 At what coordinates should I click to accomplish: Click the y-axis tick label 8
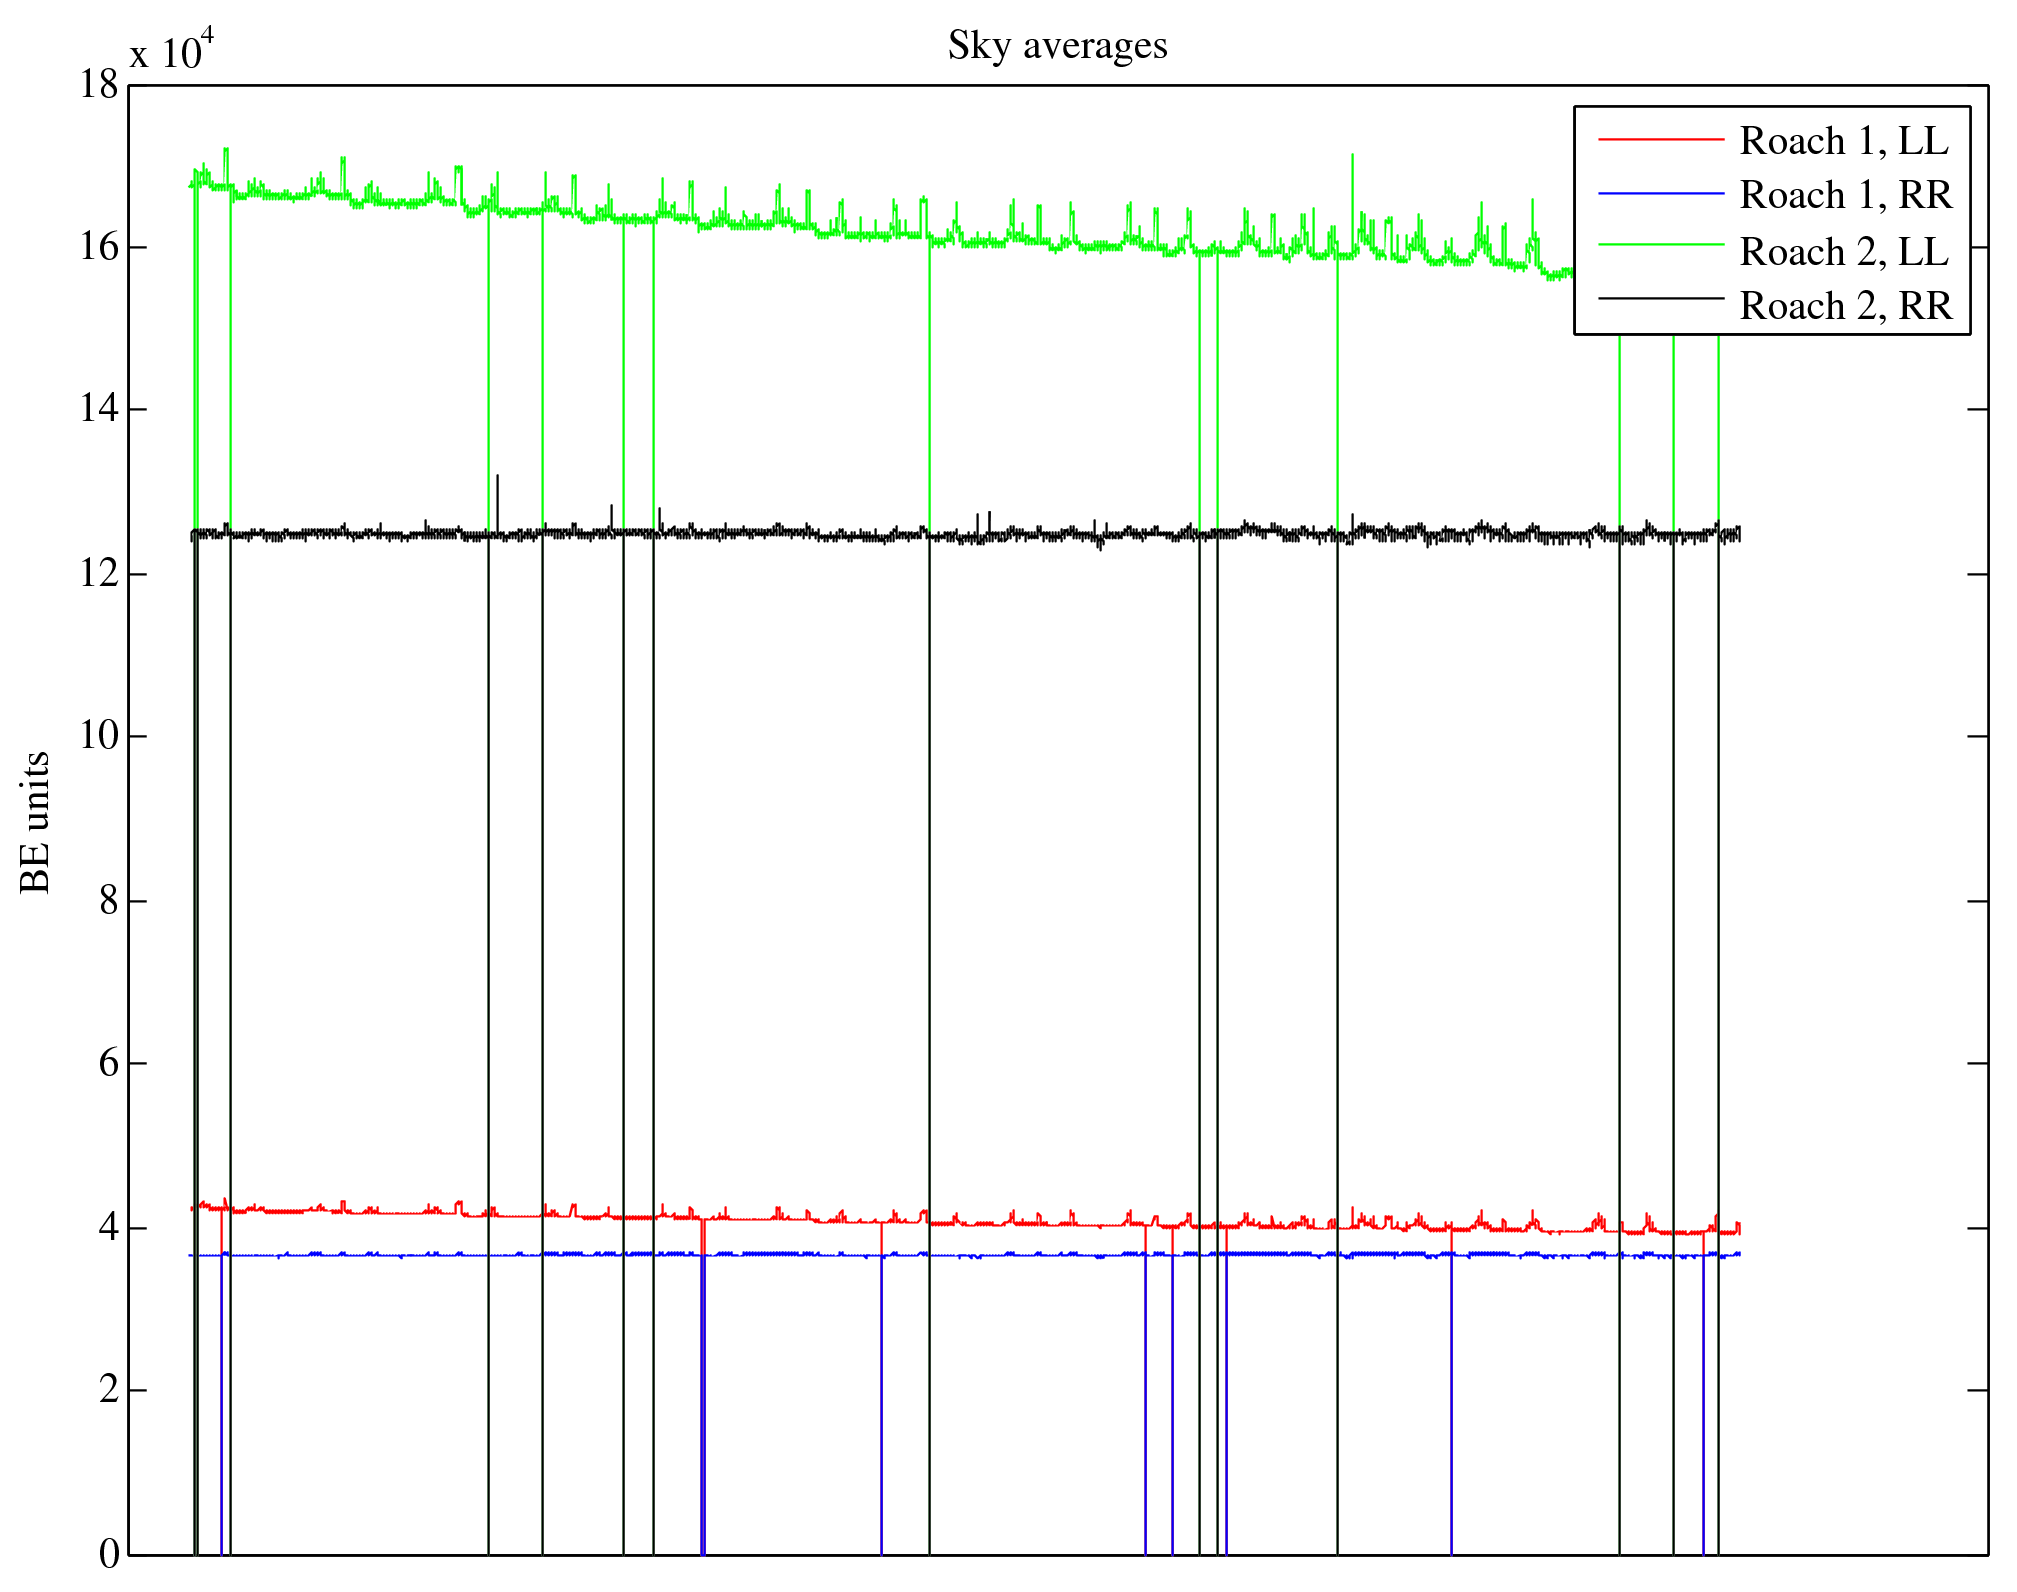109,901
